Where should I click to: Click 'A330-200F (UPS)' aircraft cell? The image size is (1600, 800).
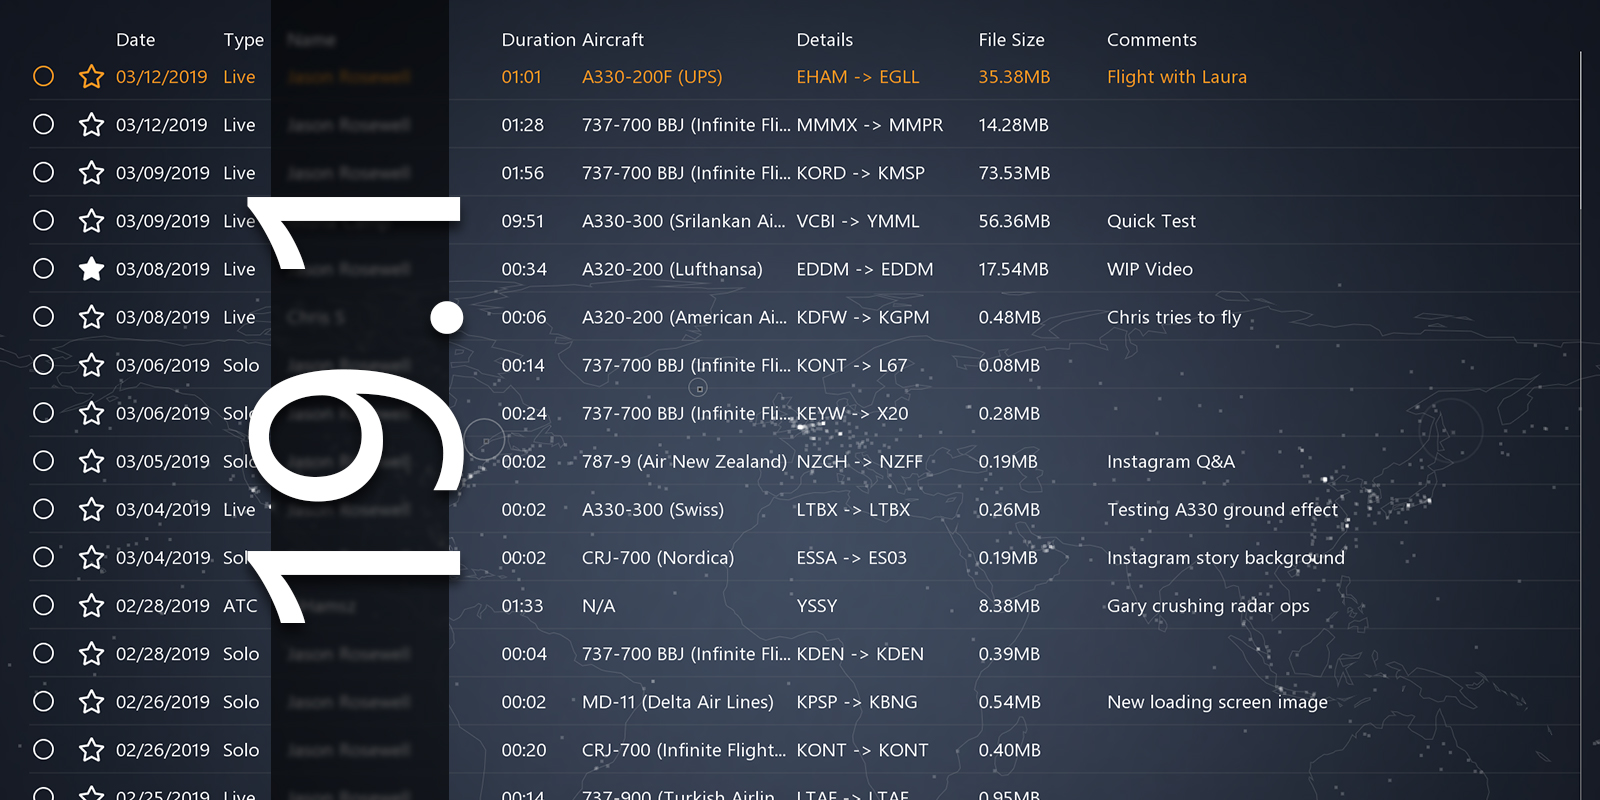pyautogui.click(x=652, y=77)
